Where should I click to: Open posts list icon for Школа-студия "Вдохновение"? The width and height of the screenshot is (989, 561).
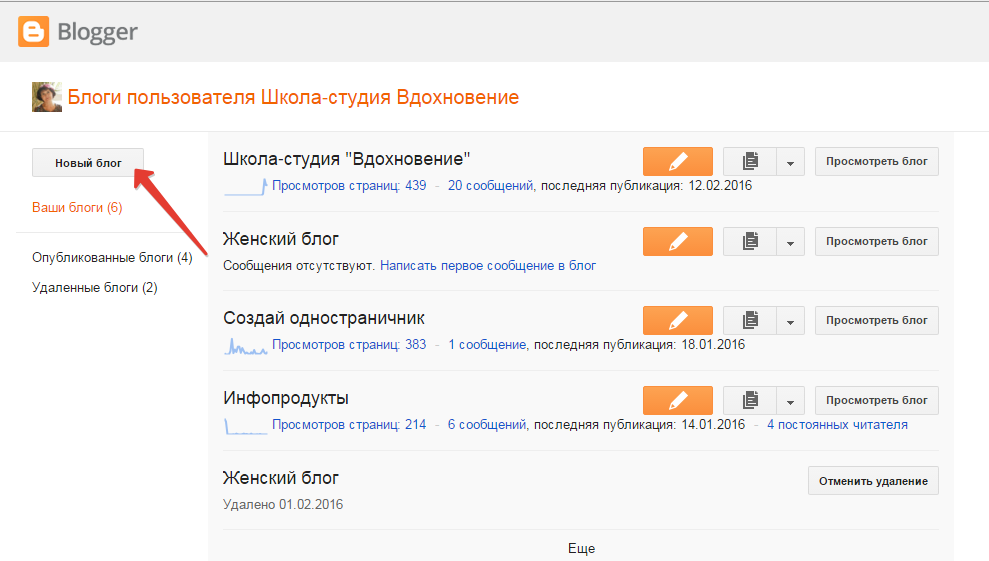pos(750,162)
